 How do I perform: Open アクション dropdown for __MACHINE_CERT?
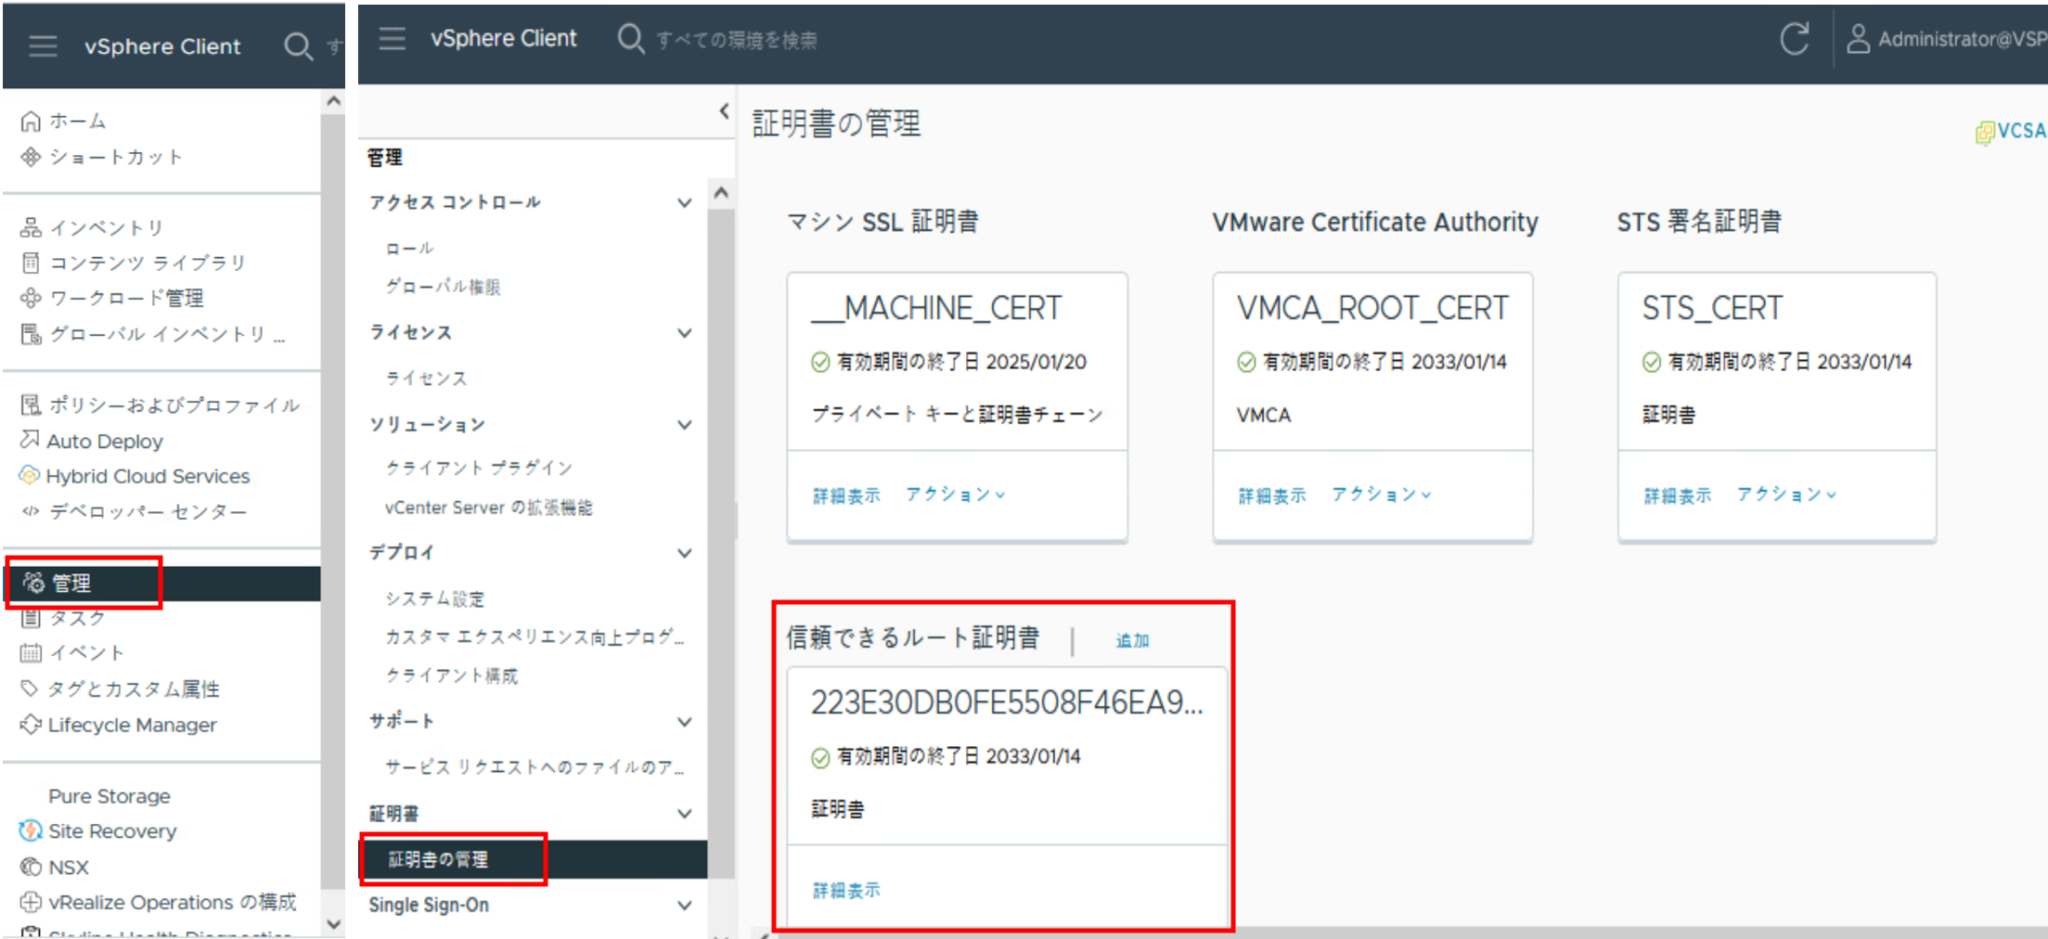click(956, 493)
